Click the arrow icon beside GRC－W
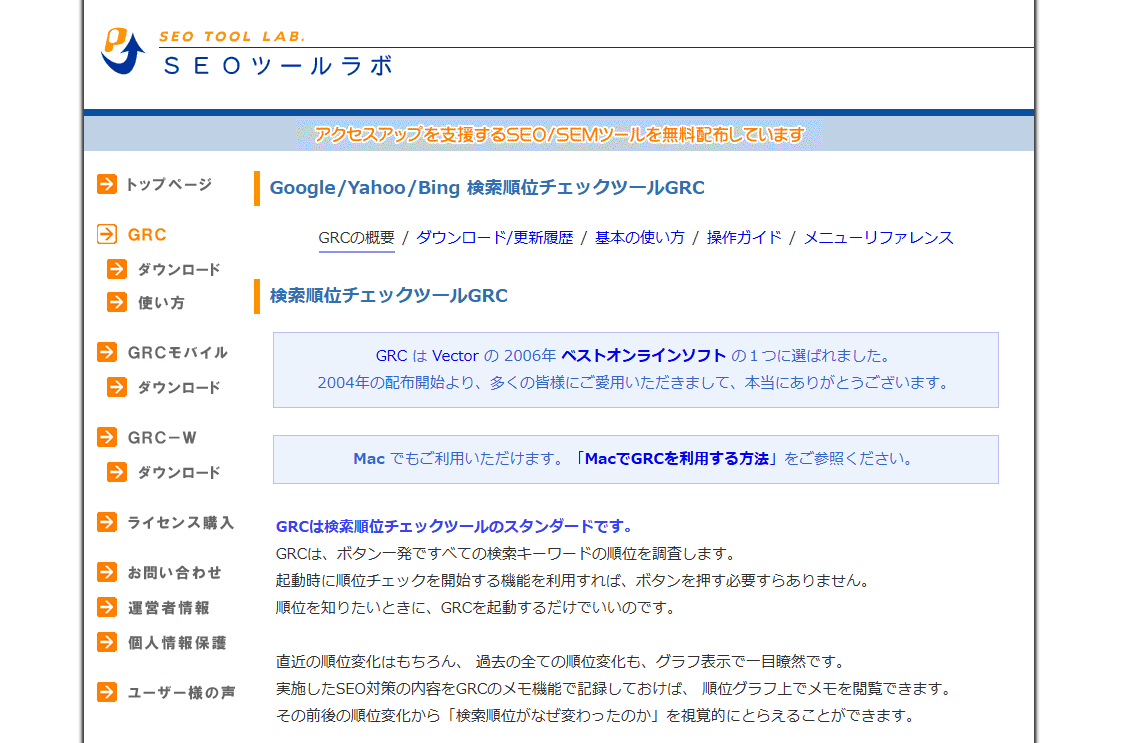 [x=107, y=436]
